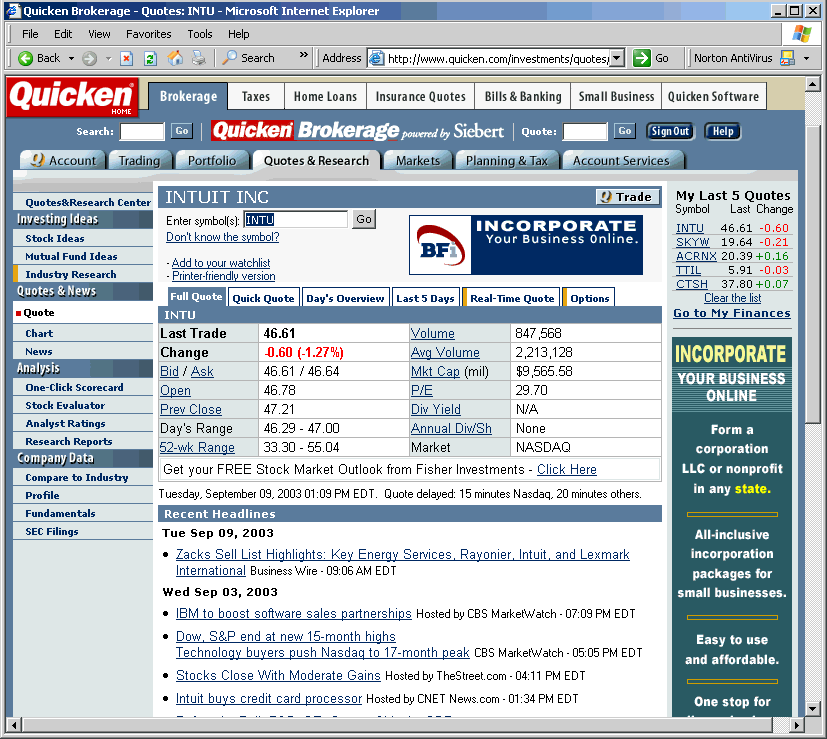Click the Print icon in the toolbar

click(199, 57)
